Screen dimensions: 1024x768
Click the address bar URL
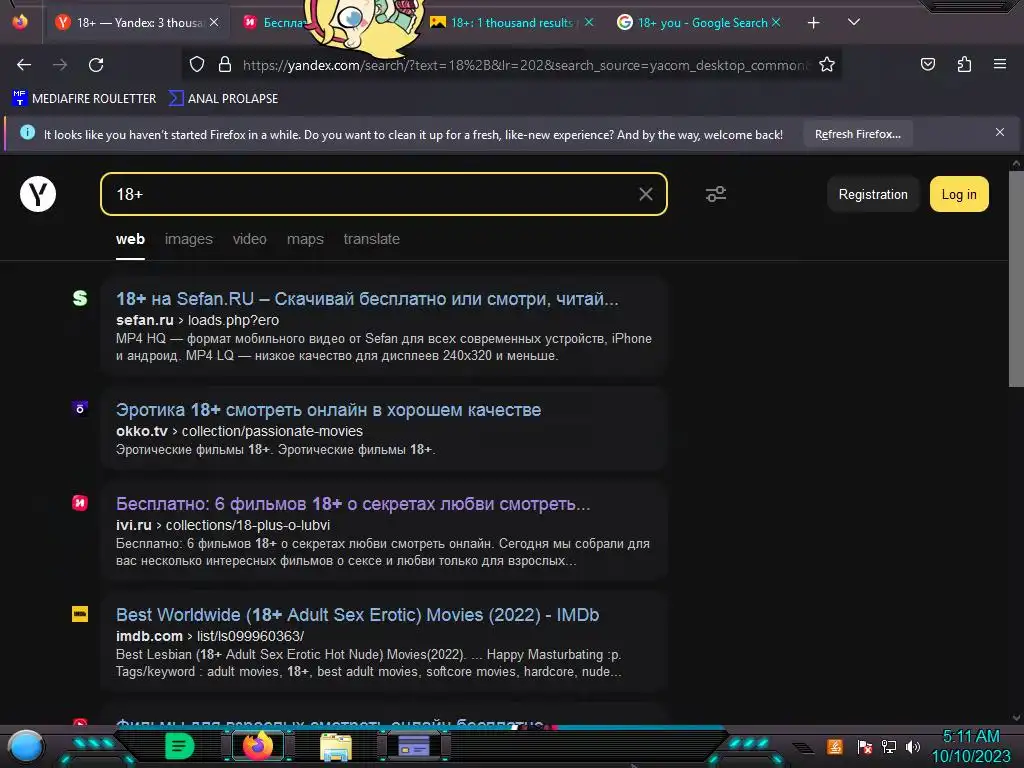coord(526,65)
